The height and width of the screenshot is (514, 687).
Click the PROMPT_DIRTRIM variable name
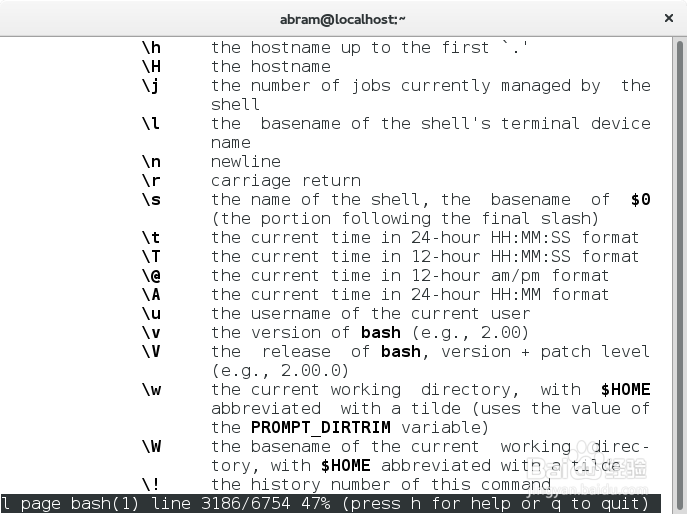(x=321, y=428)
